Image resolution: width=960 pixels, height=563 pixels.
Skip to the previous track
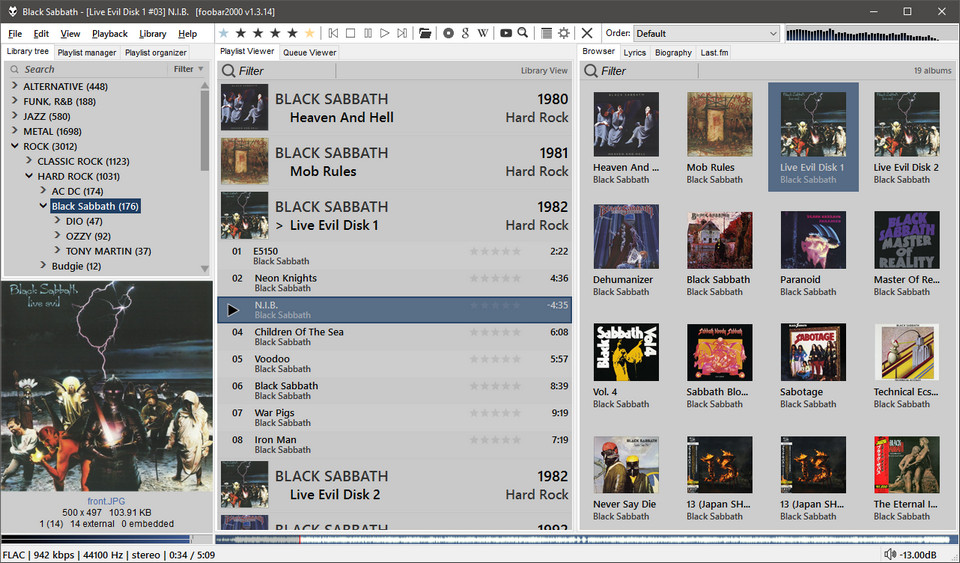(333, 33)
